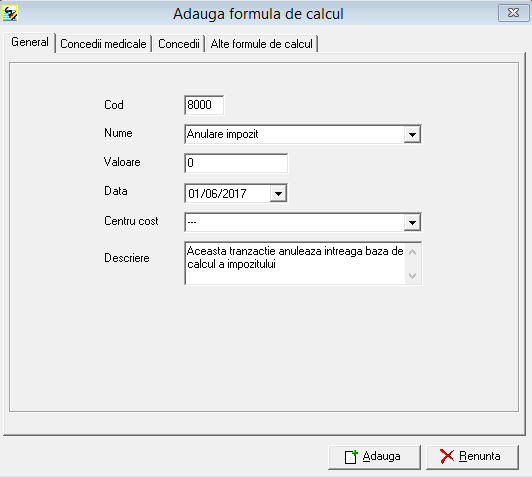Select the General tab
This screenshot has width=532, height=477.
click(x=30, y=42)
